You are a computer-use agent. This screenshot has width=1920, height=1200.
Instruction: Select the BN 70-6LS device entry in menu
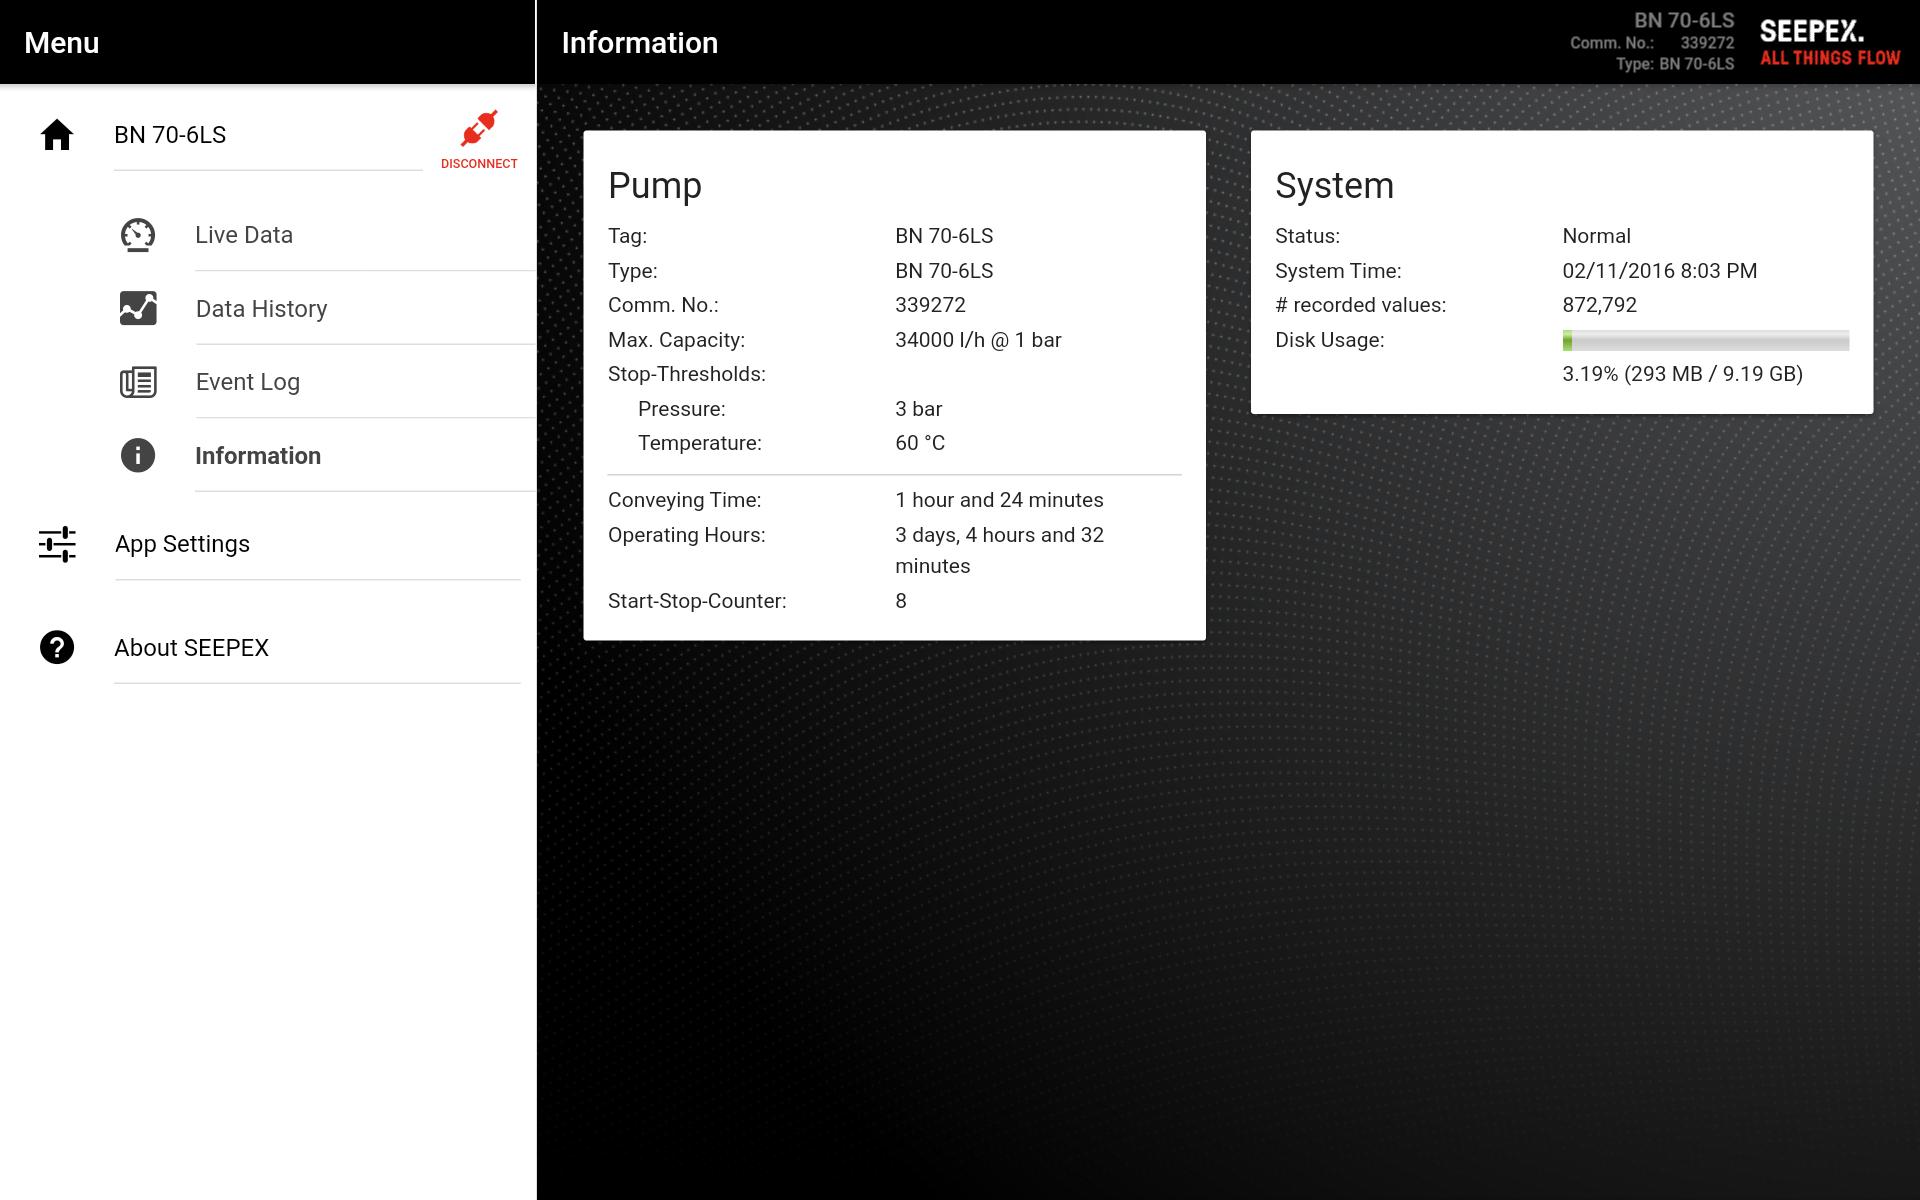[170, 135]
